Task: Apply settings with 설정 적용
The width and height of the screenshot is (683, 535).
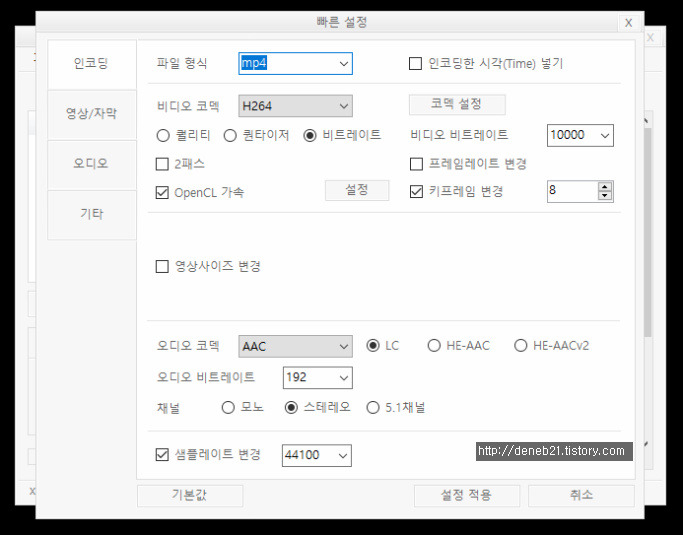Action: (467, 496)
